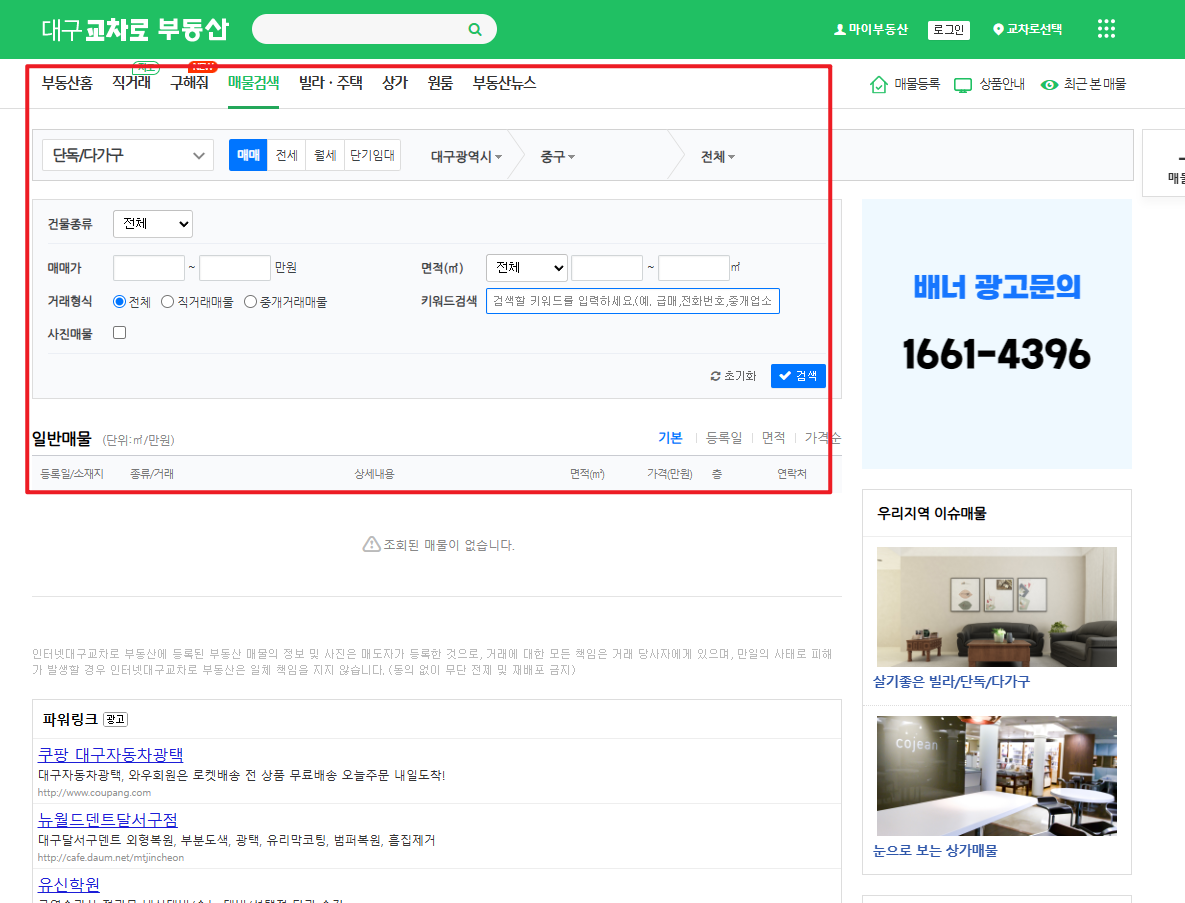Image resolution: width=1185 pixels, height=903 pixels.
Task: Open the 건물종류 전체 dropdown
Action: point(152,223)
